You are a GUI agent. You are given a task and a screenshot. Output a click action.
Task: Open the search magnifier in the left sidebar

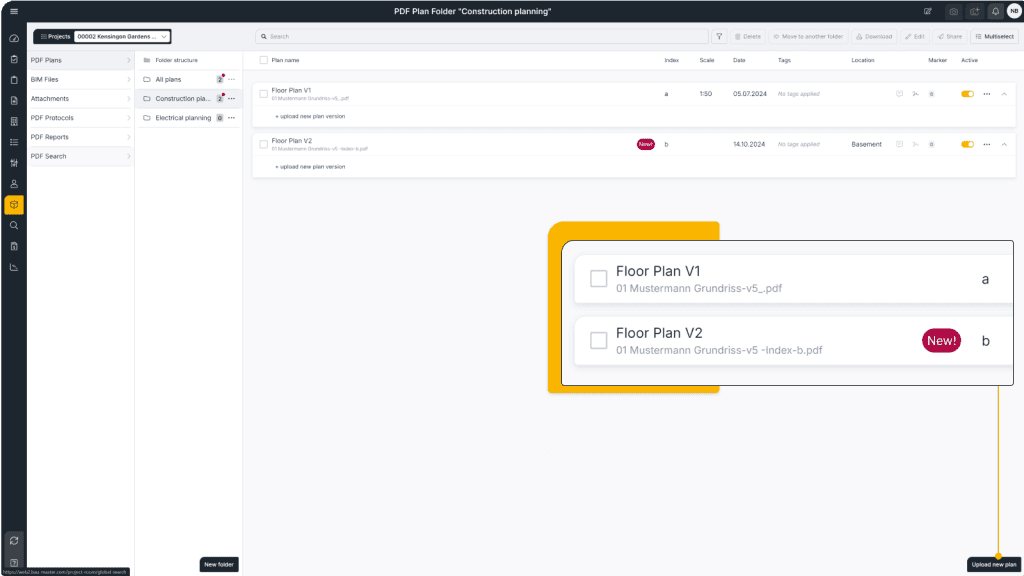click(13, 225)
